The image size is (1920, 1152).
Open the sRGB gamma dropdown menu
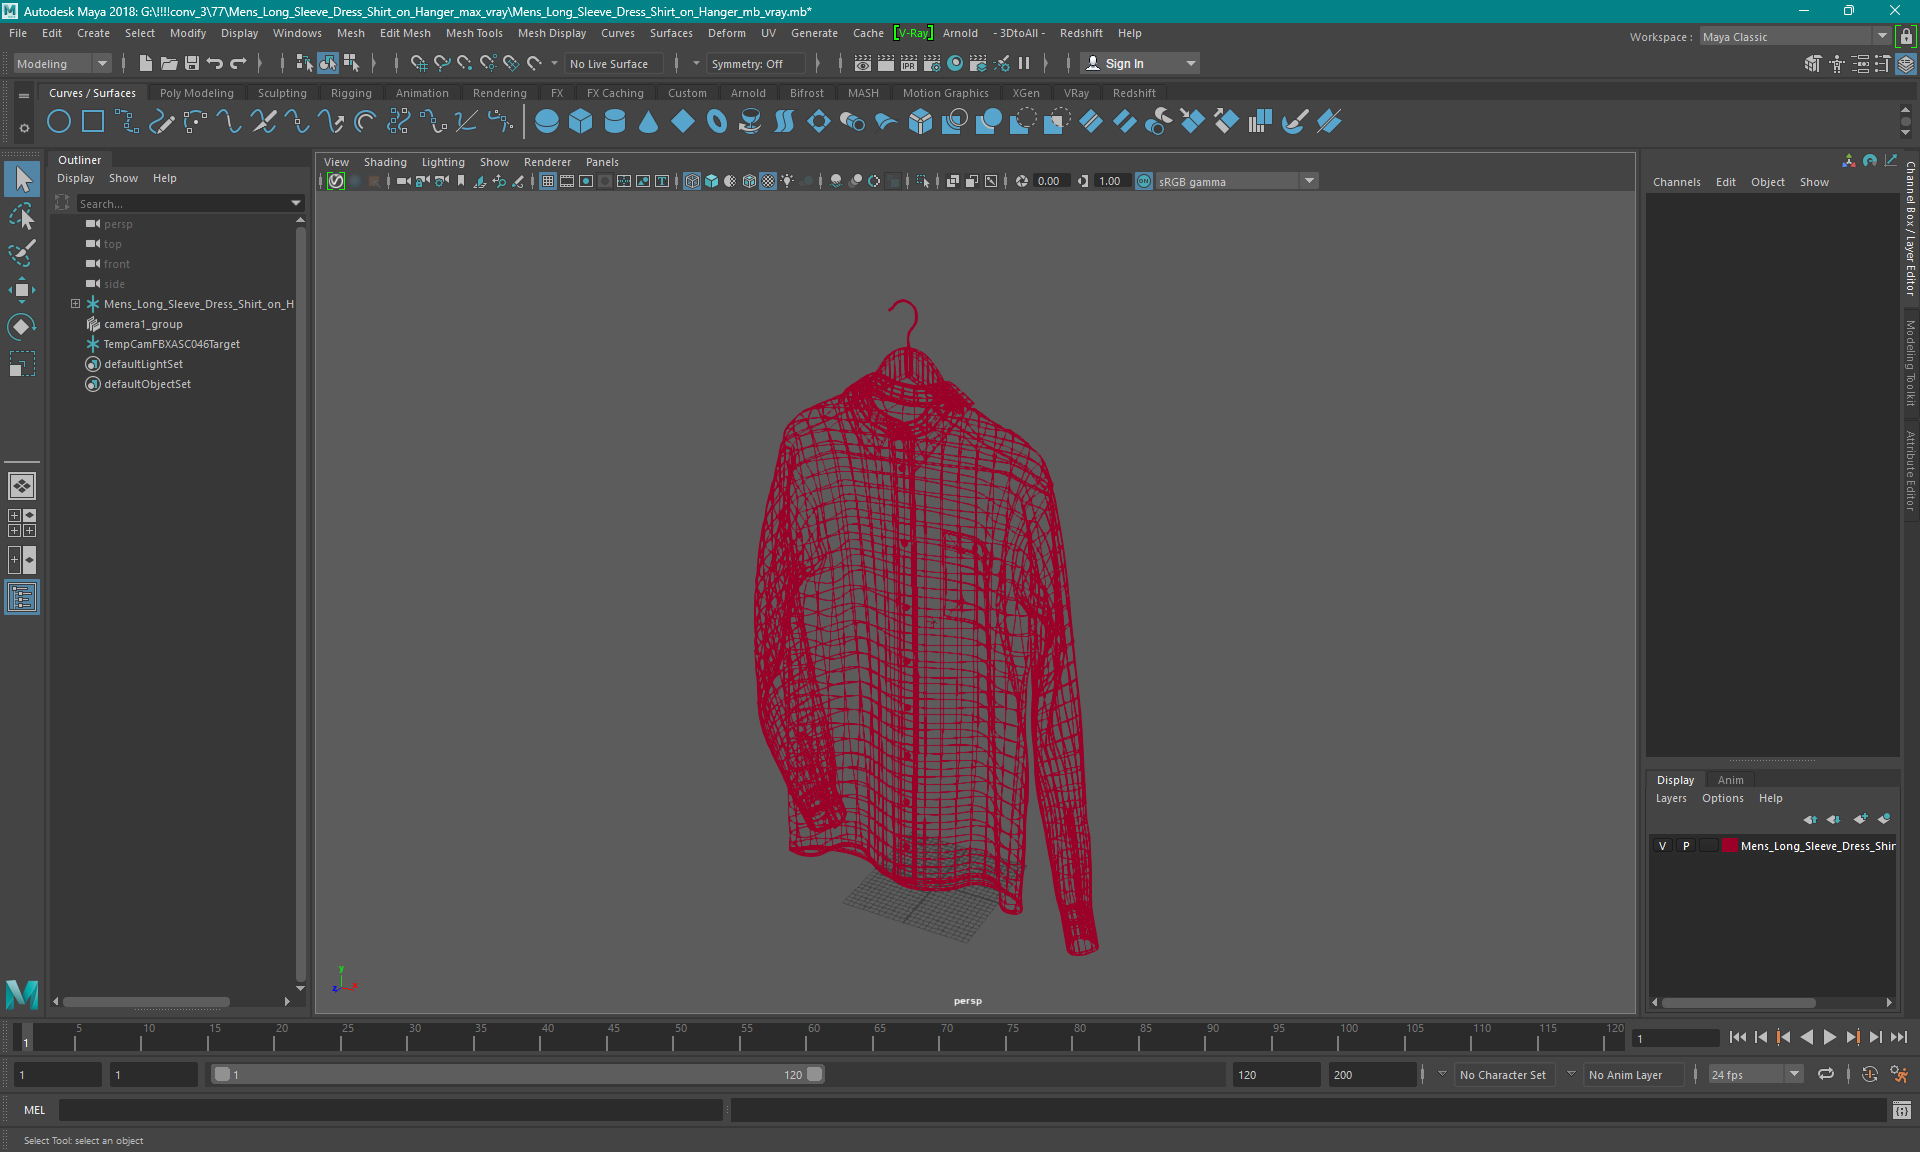(1311, 180)
